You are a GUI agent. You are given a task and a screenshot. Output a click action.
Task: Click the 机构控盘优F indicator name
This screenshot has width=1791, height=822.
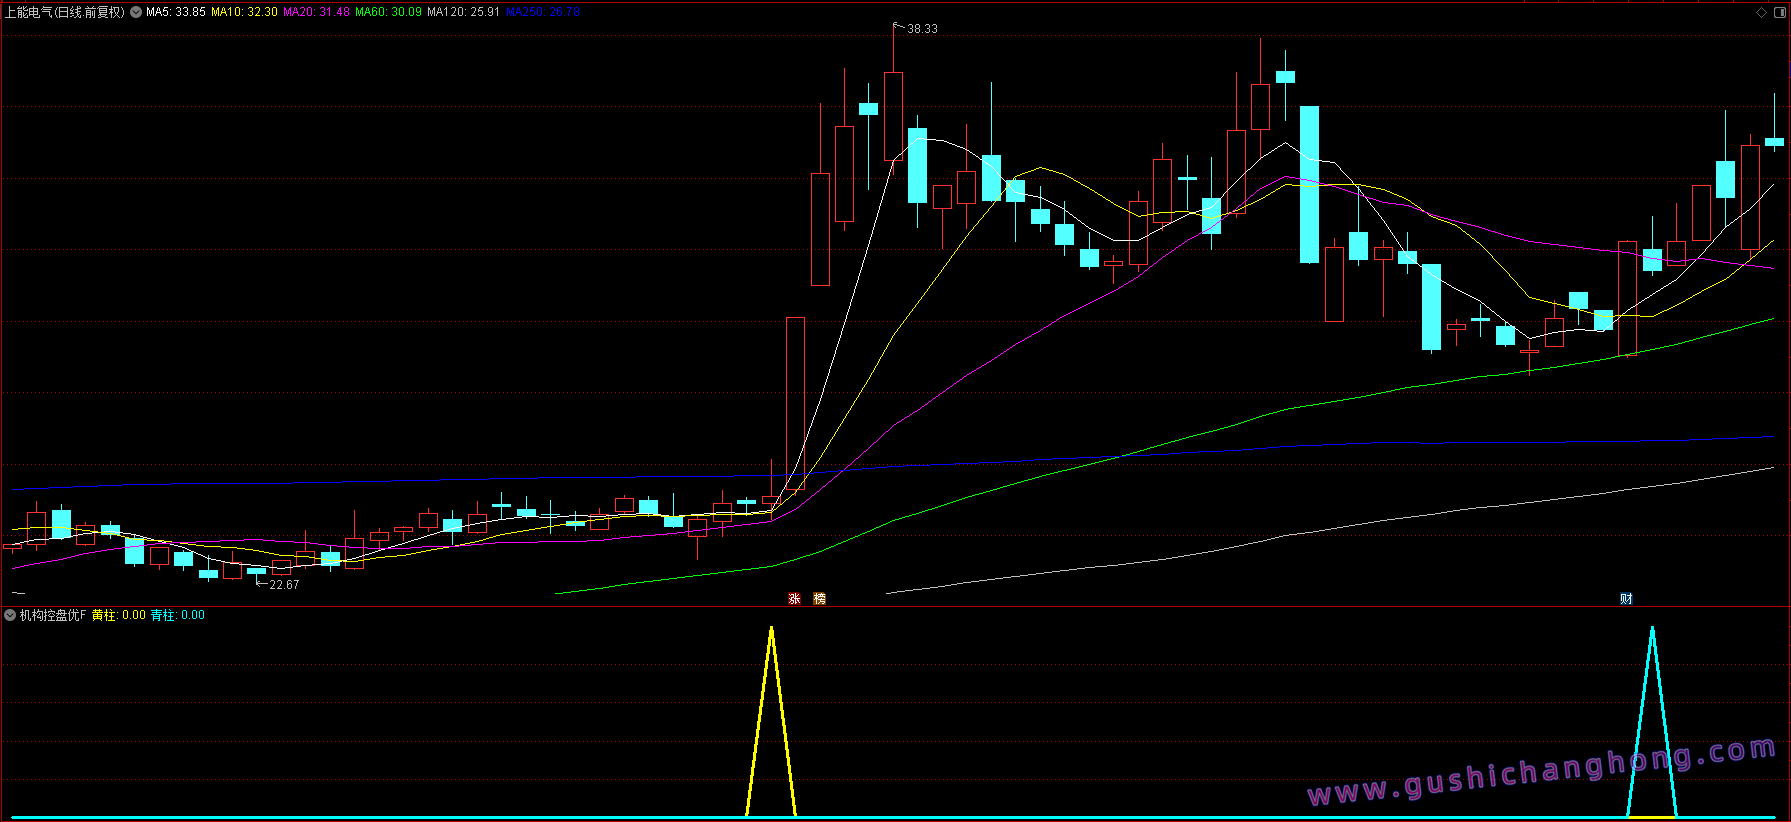coord(53,615)
